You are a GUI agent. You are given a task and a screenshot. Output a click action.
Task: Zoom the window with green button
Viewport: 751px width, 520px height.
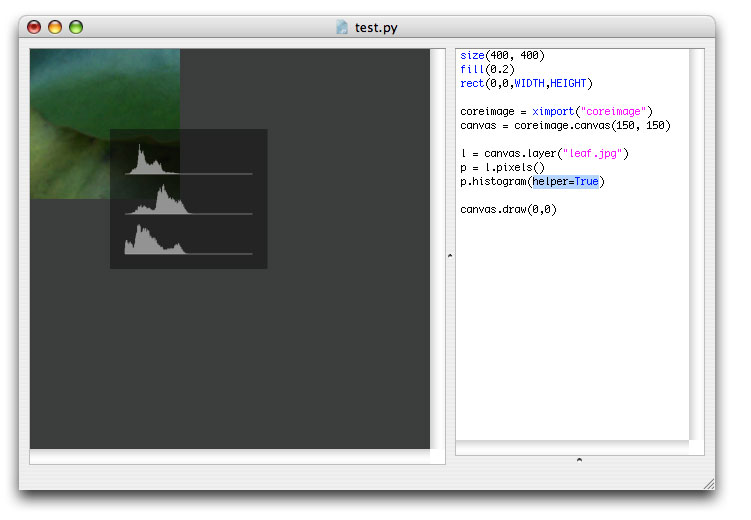(76, 27)
